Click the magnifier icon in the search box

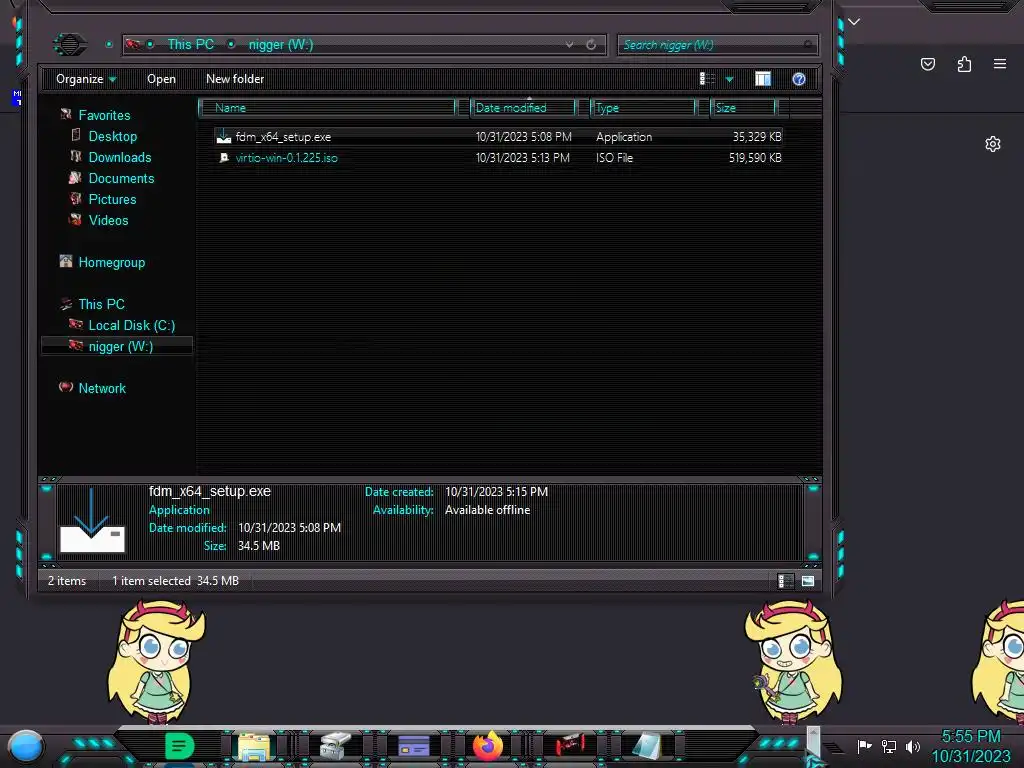pos(808,44)
